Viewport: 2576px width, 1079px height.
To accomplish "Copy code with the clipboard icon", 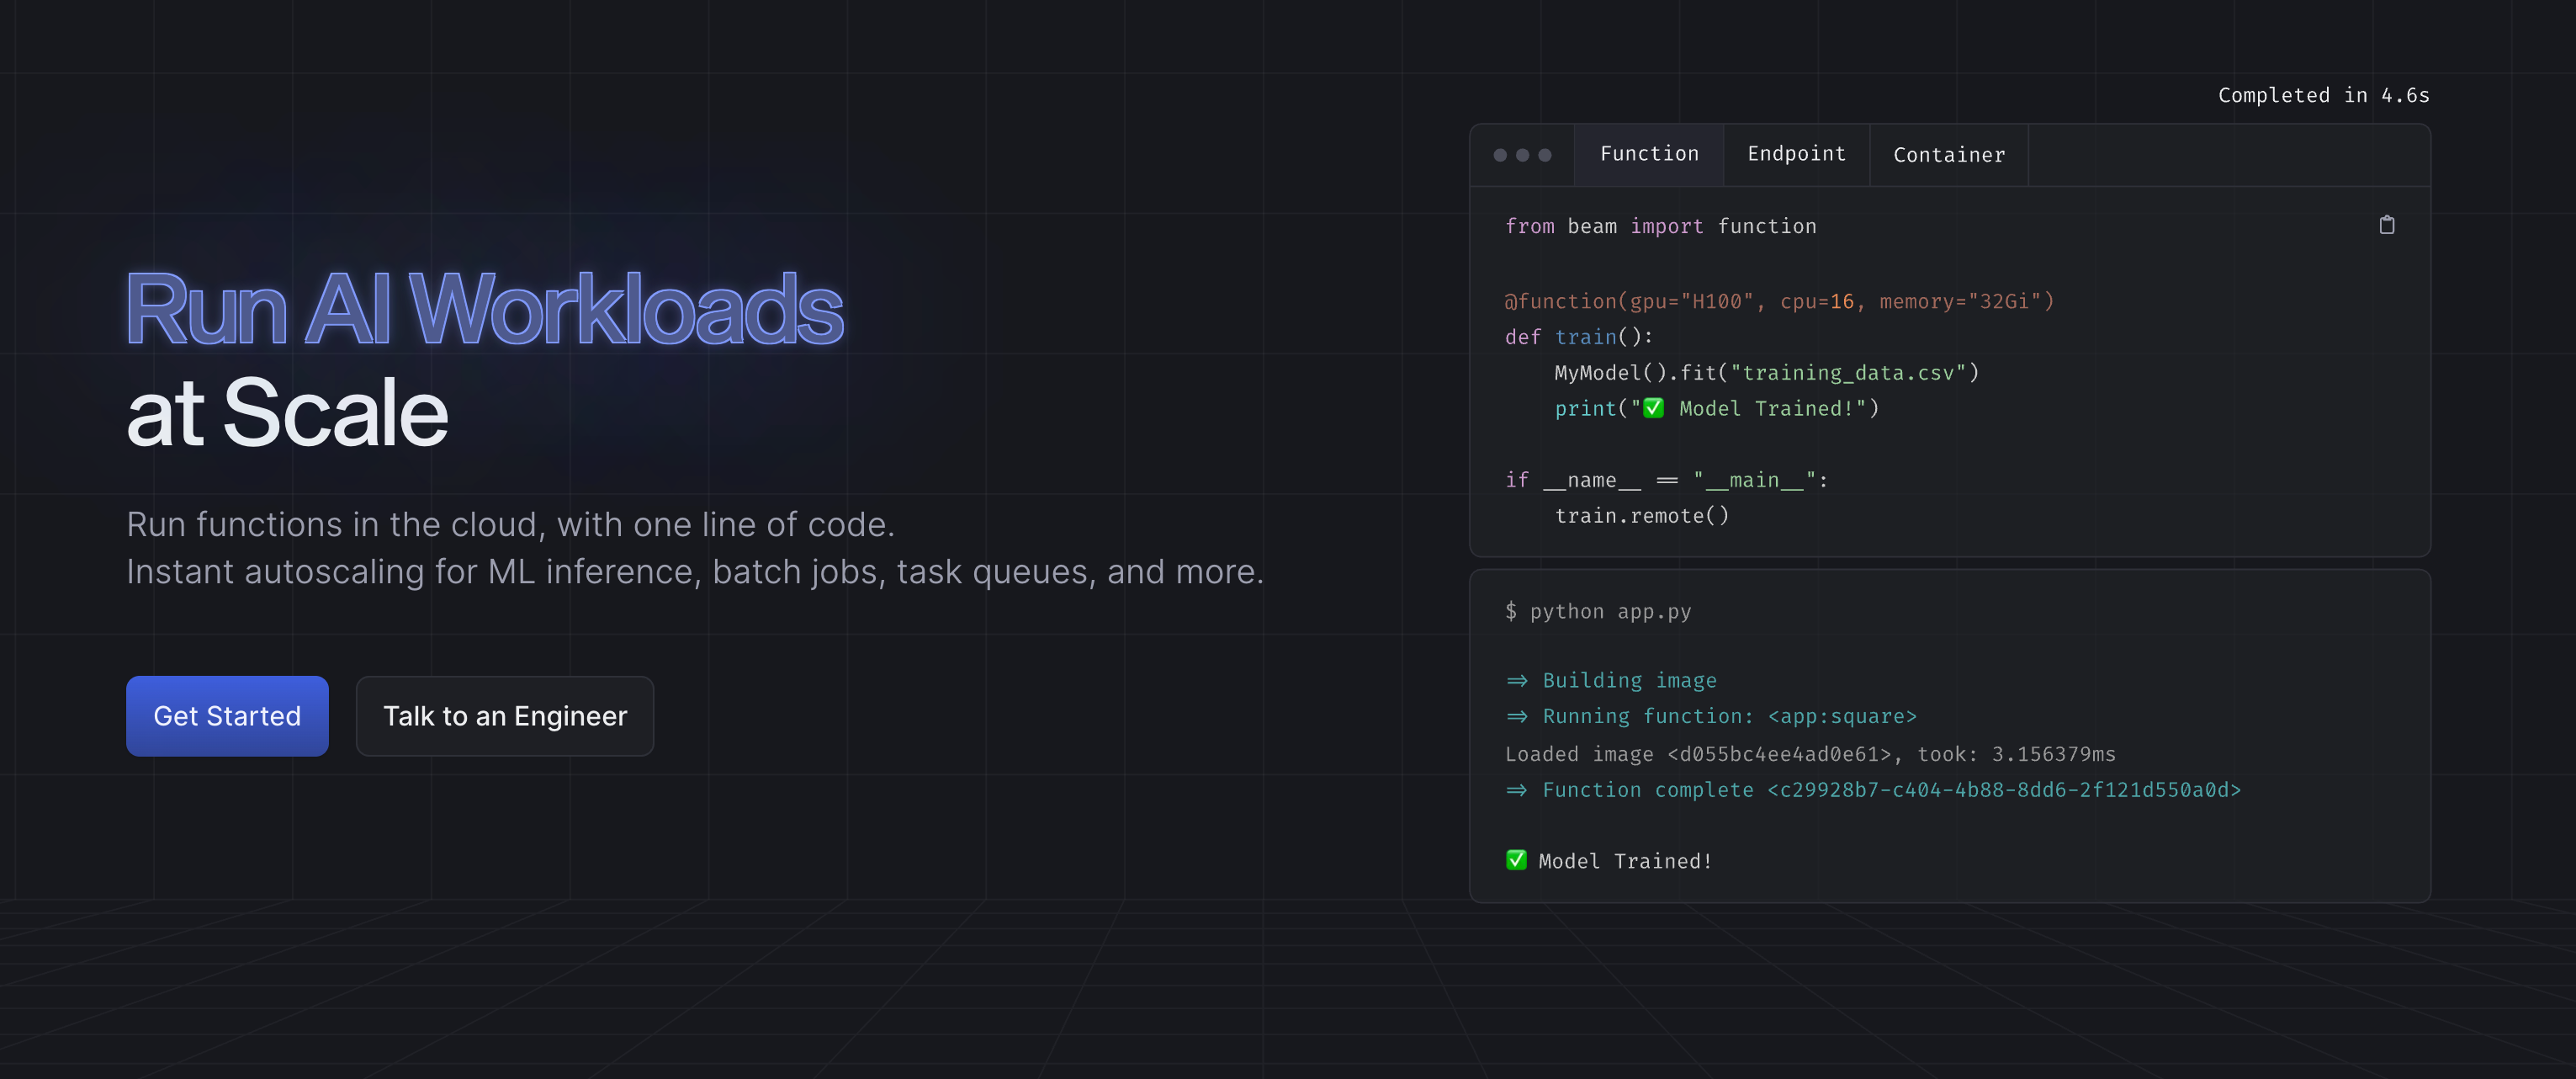I will 2386,225.
